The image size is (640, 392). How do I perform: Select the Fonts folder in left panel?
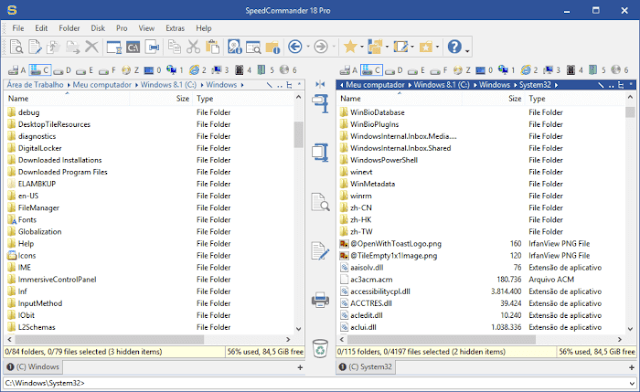(x=27, y=220)
